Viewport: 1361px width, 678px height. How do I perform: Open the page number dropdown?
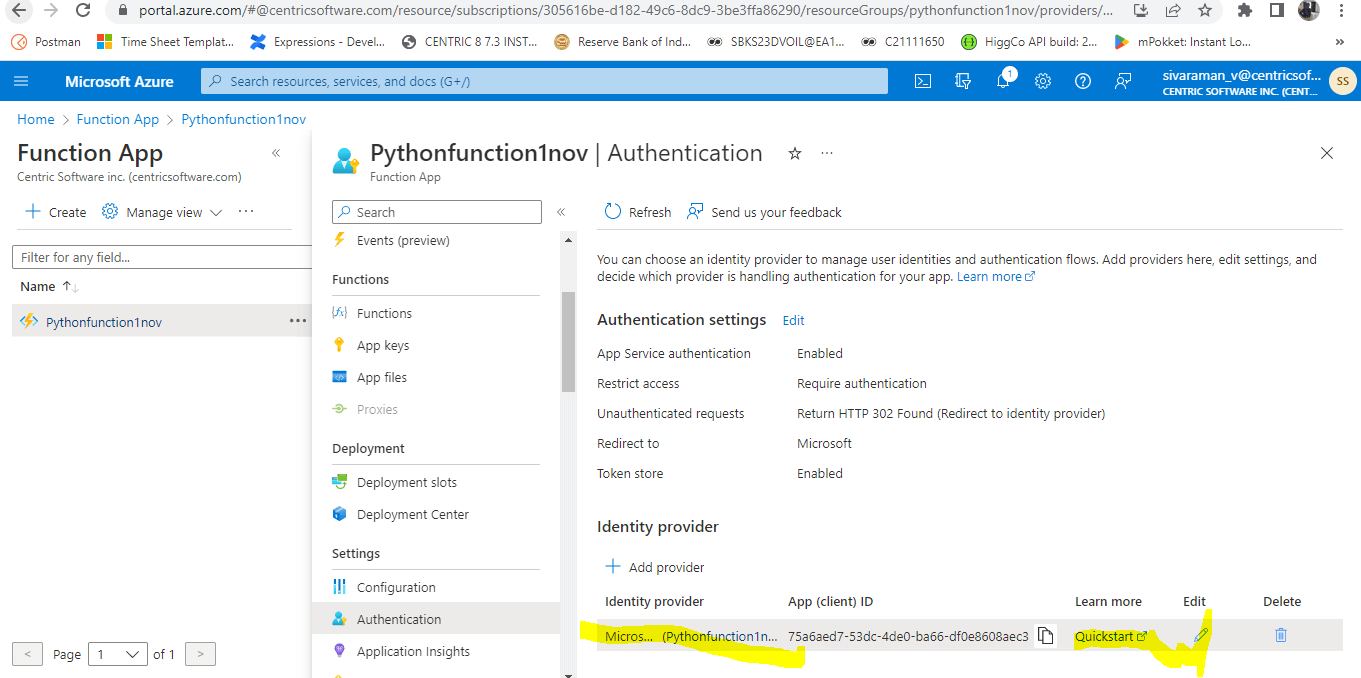[118, 654]
